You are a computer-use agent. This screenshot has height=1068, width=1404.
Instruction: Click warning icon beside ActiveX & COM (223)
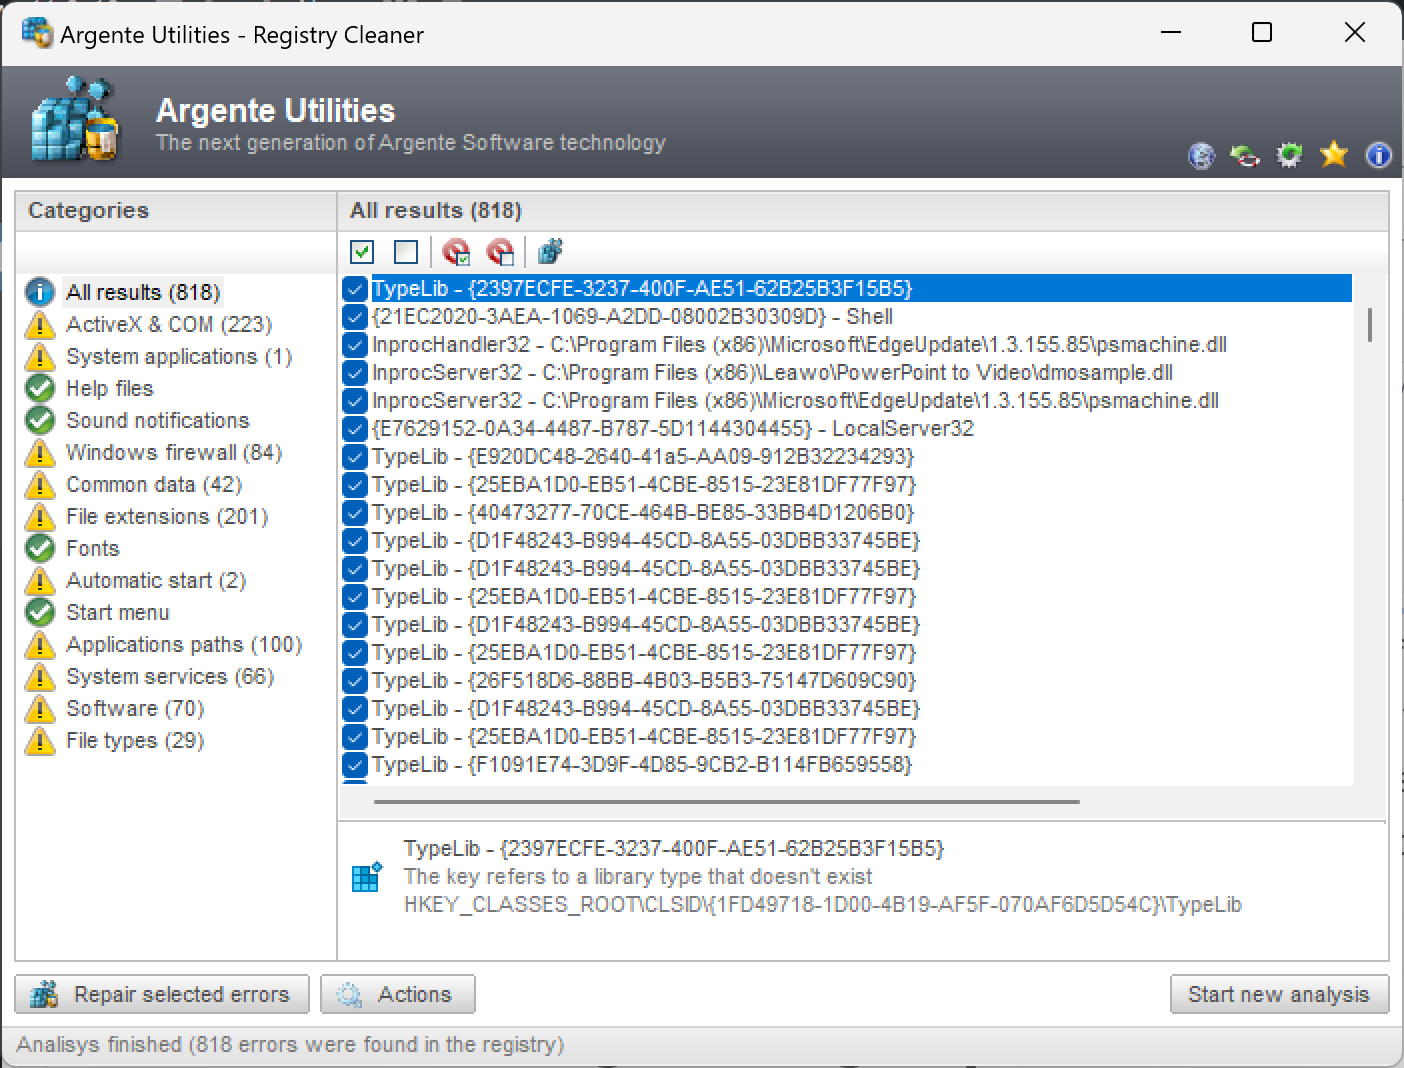tap(39, 324)
